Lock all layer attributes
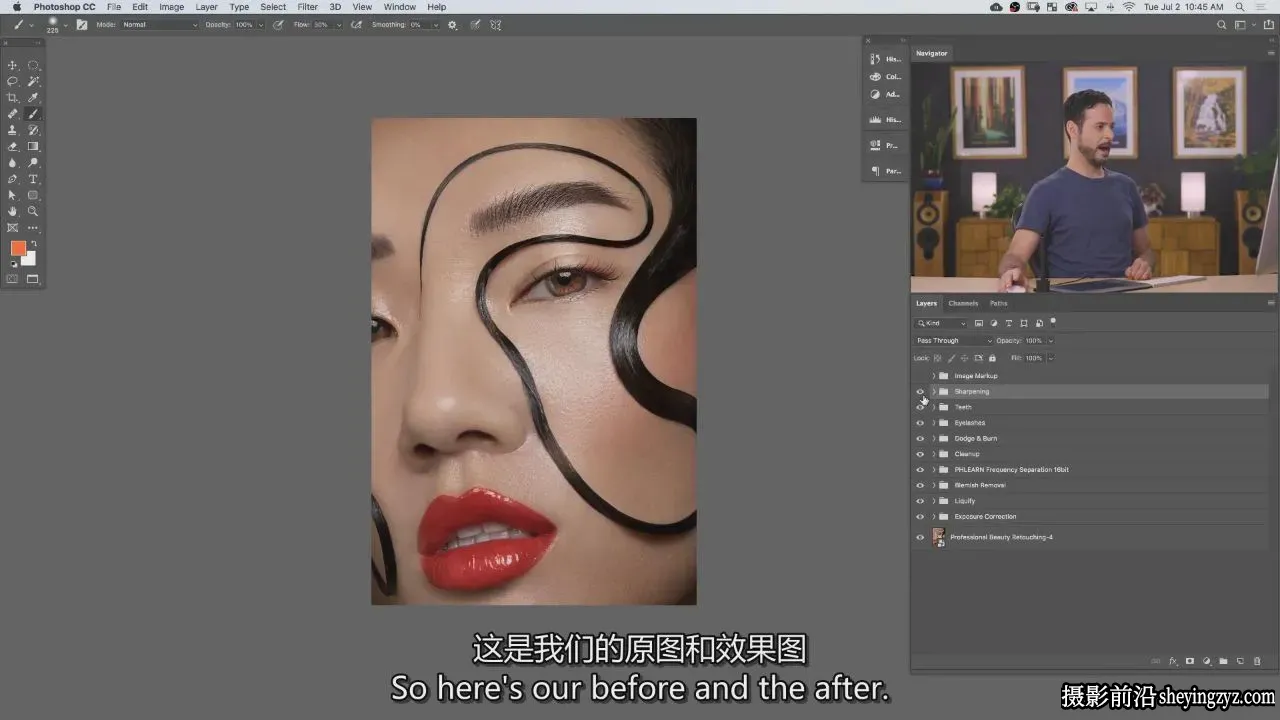The height and width of the screenshot is (720, 1280). click(992, 357)
